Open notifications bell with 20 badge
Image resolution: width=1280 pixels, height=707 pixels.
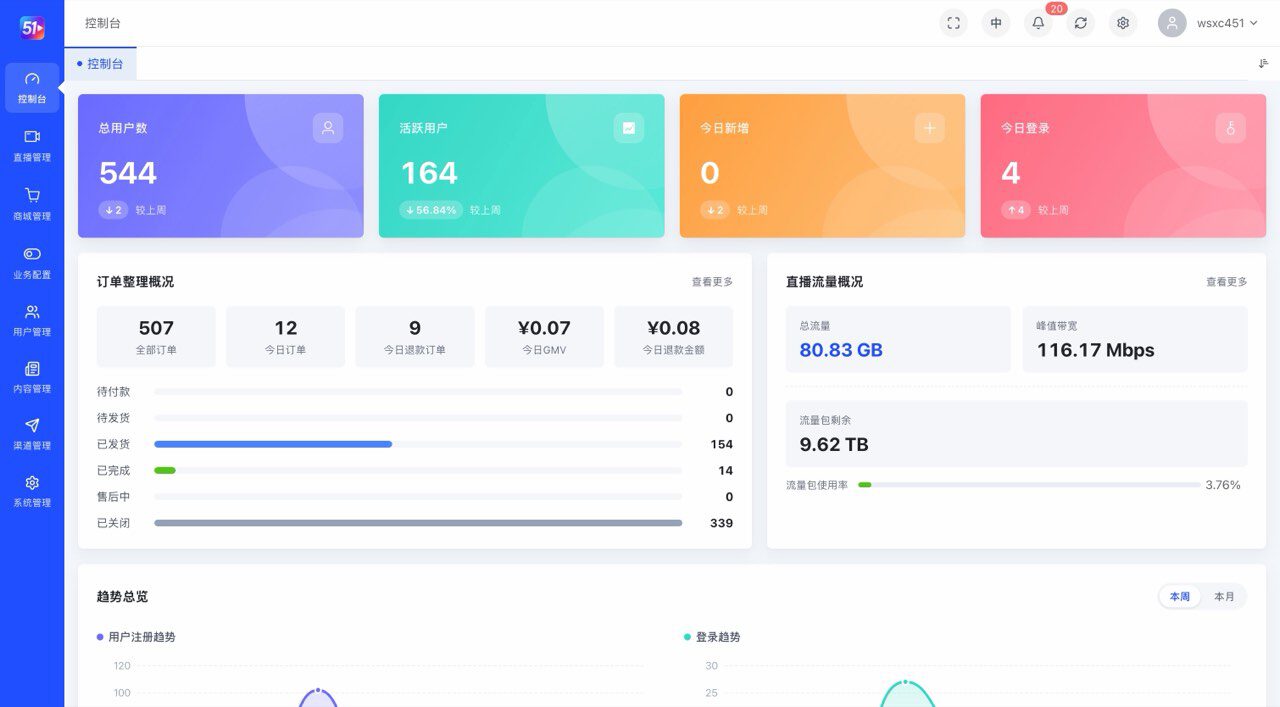(x=1038, y=23)
